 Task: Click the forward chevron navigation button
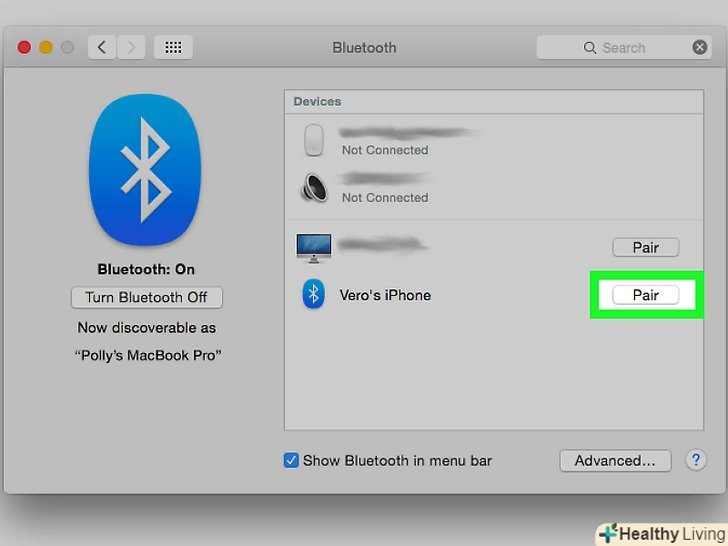131,47
